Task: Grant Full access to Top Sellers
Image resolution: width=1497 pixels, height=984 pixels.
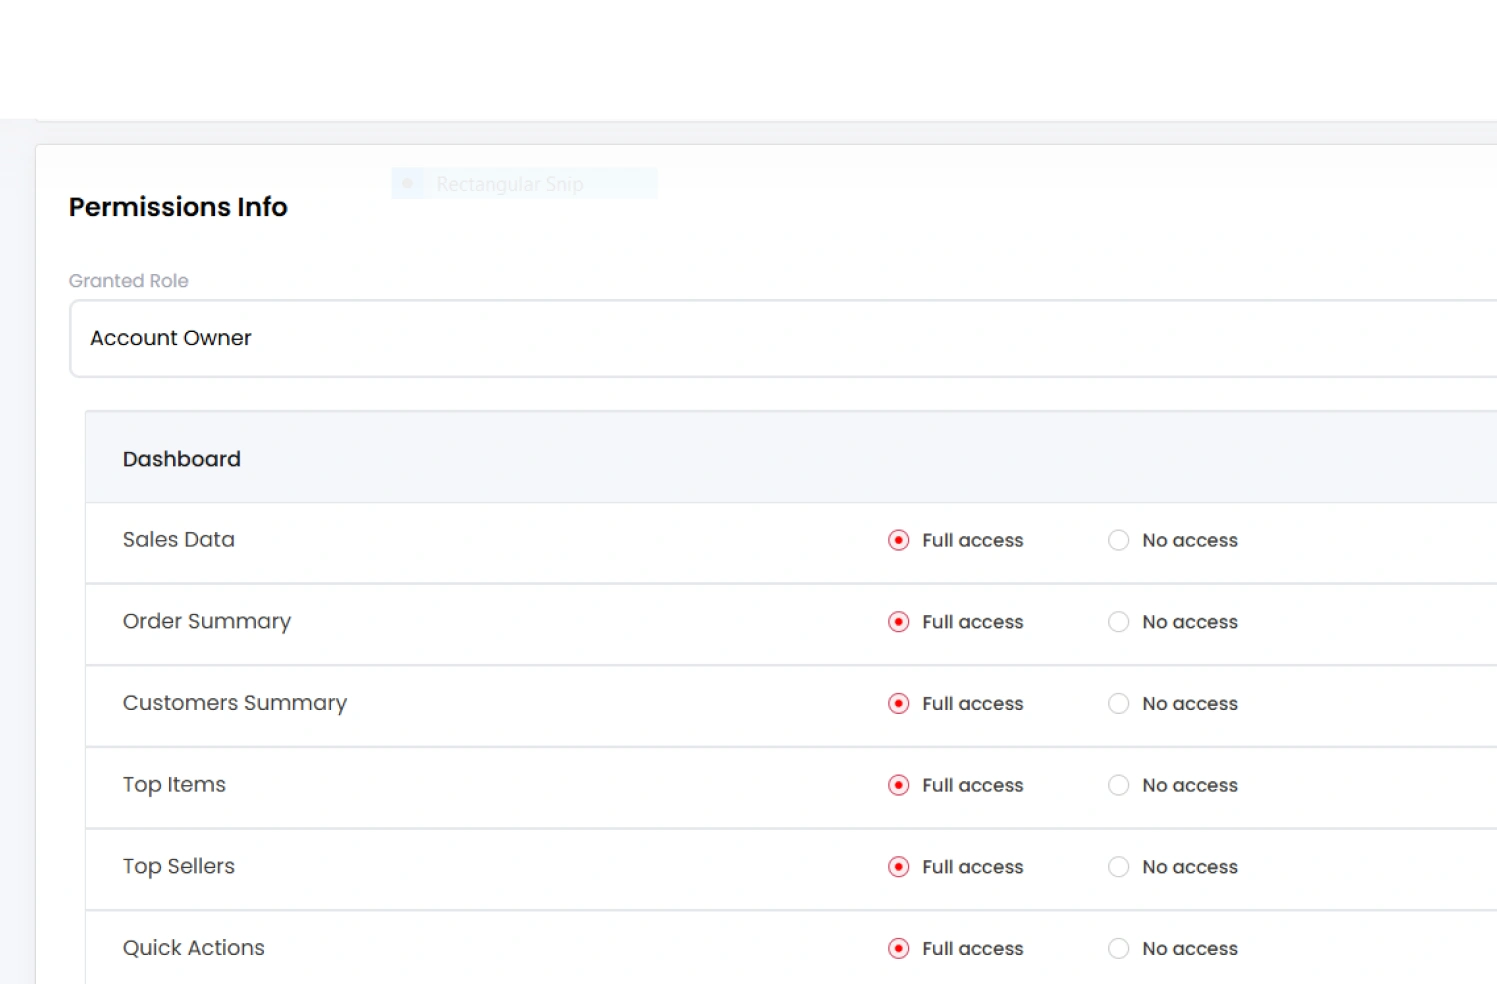Action: tap(899, 867)
